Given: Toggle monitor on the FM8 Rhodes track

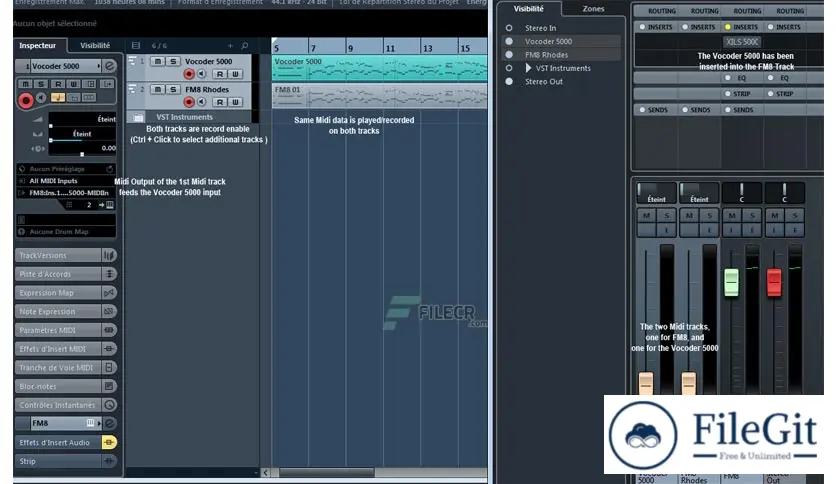Looking at the screenshot, I should click(202, 102).
